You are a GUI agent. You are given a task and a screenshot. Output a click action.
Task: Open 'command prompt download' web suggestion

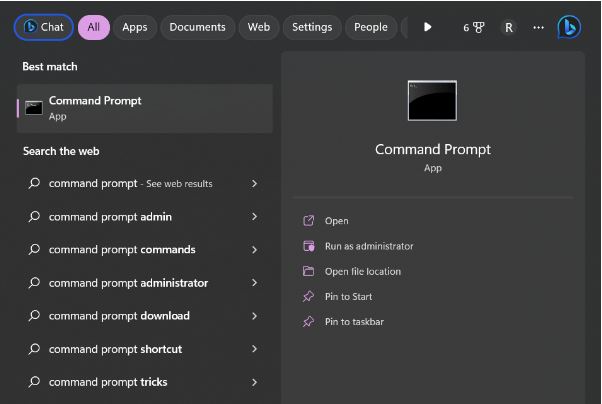pos(145,316)
